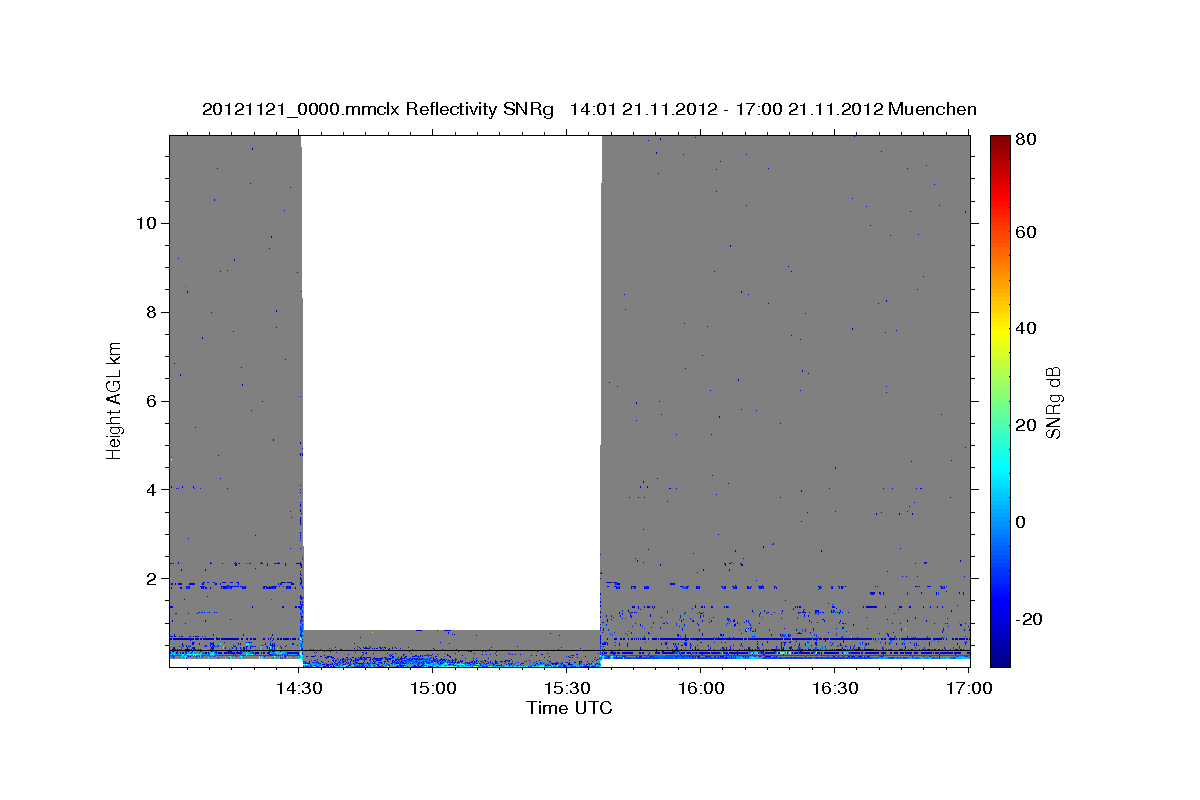Image resolution: width=1200 pixels, height=800 pixels.
Task: Click the 'Time UTC' axis label
Action: click(569, 708)
